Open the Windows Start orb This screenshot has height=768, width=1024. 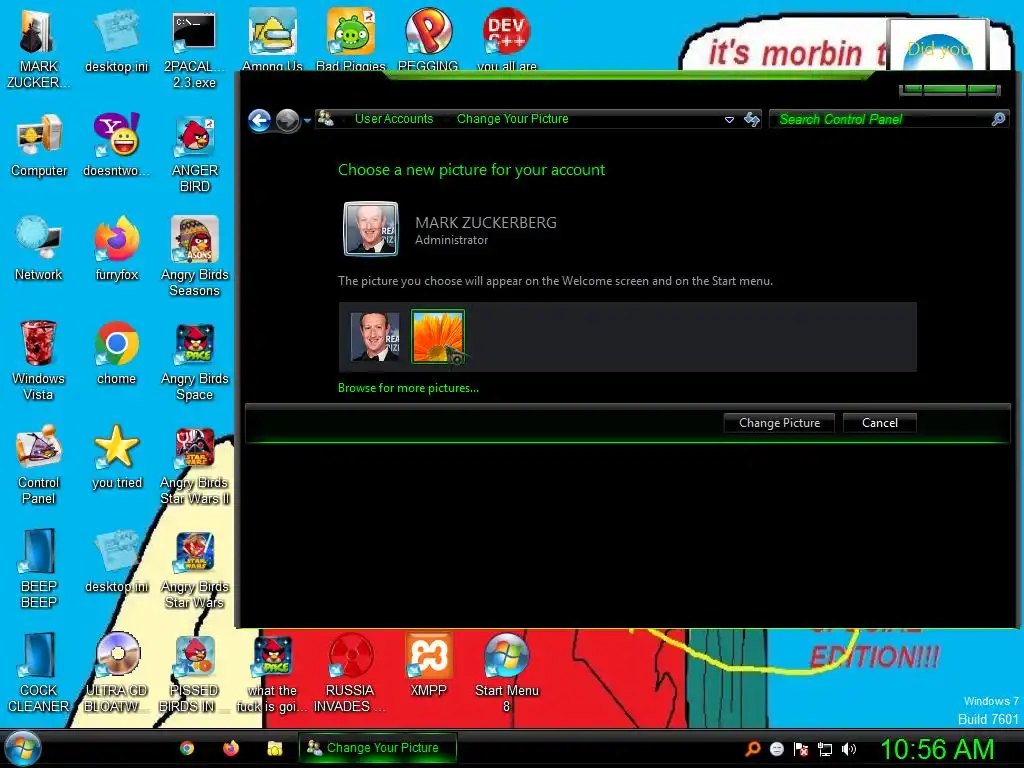(x=22, y=748)
